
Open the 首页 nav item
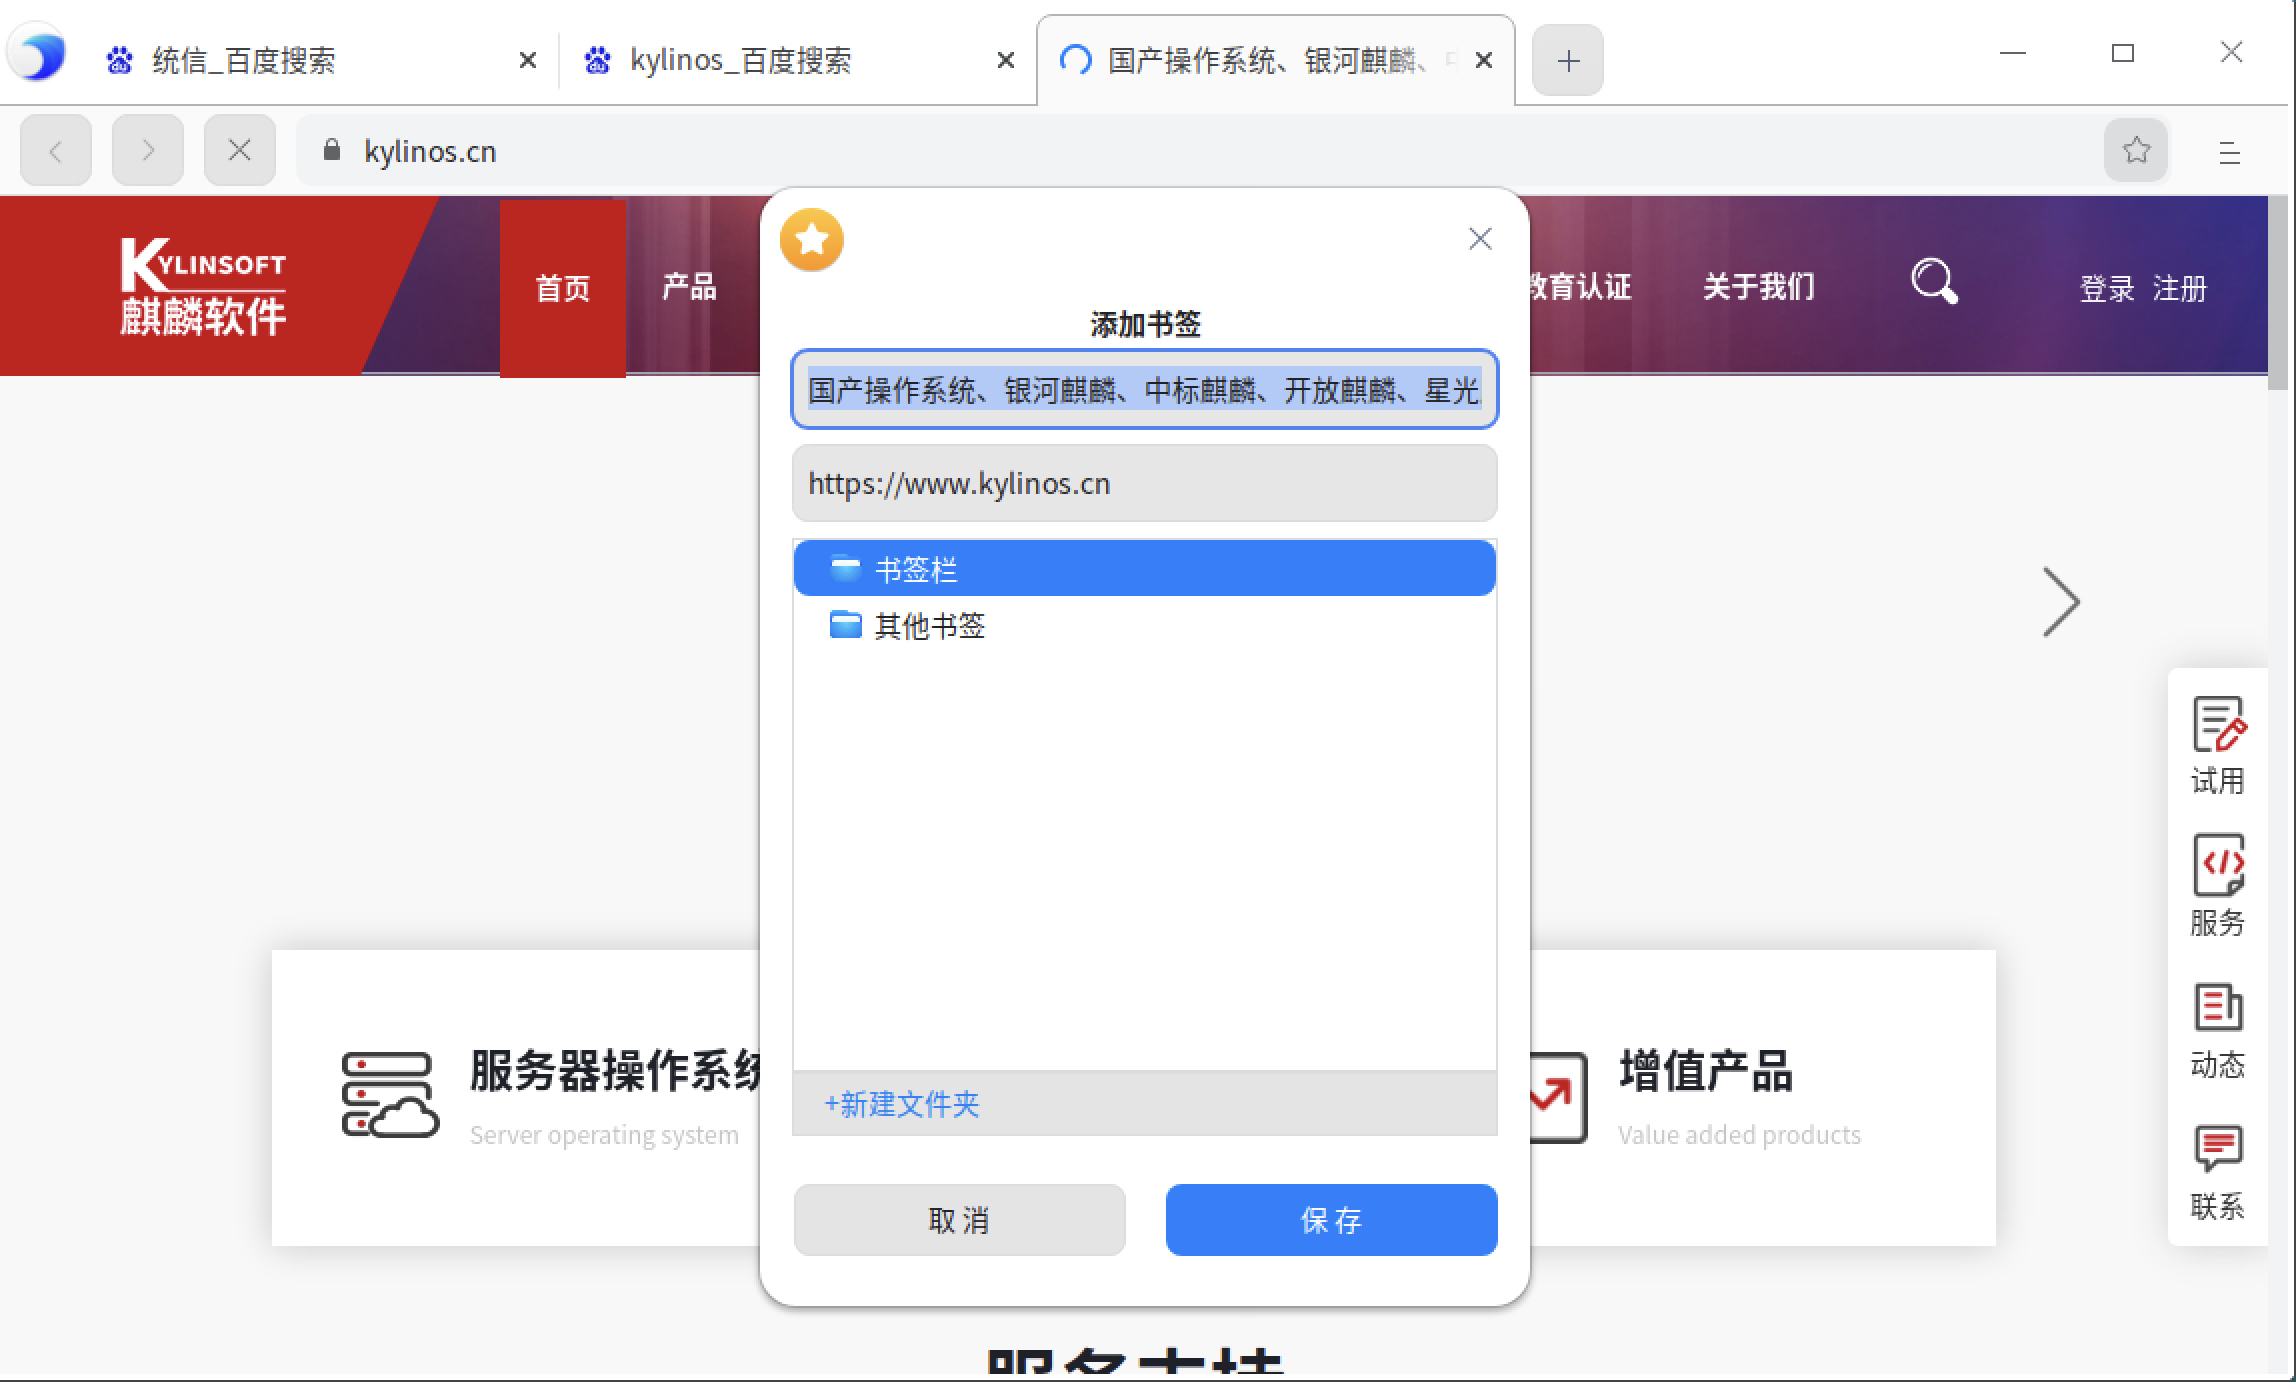[x=563, y=288]
